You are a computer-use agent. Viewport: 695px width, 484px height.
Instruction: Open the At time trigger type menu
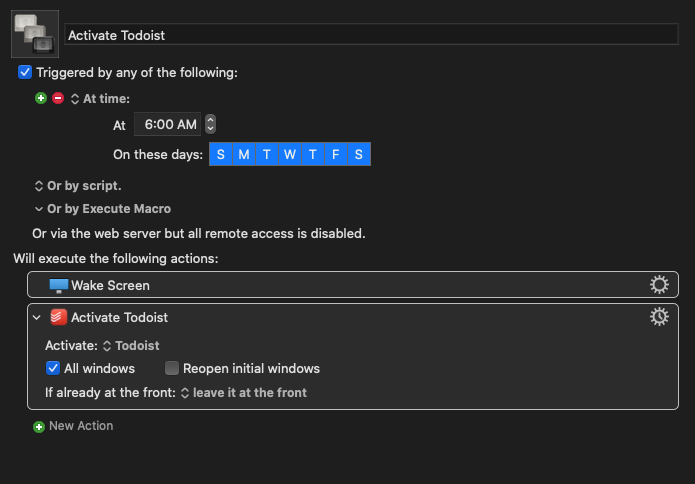point(100,98)
